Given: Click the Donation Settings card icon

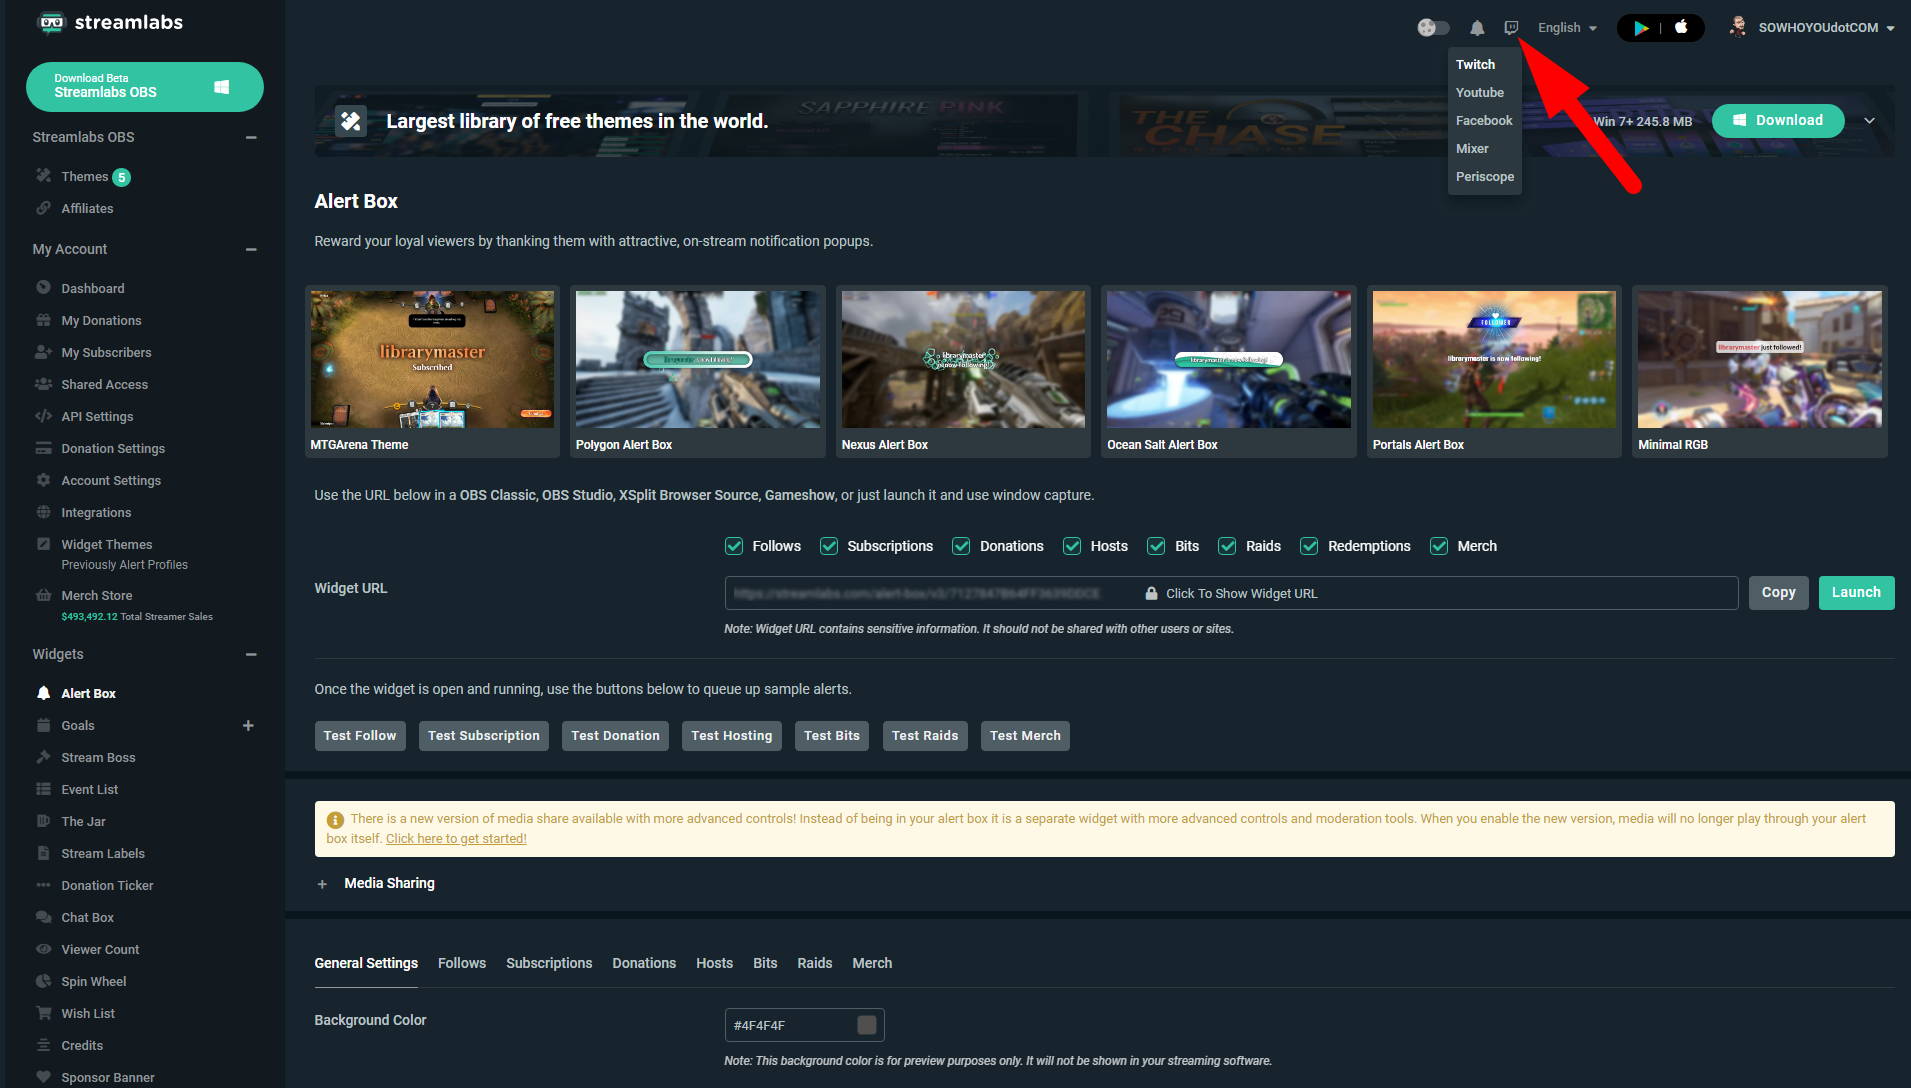Looking at the screenshot, I should point(43,448).
